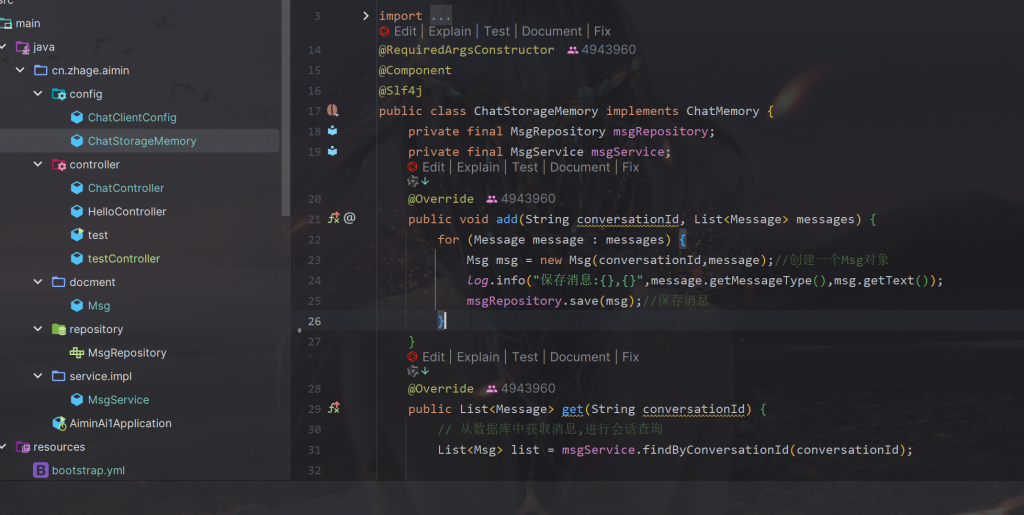Collapse the controller package in tree

pos(38,164)
